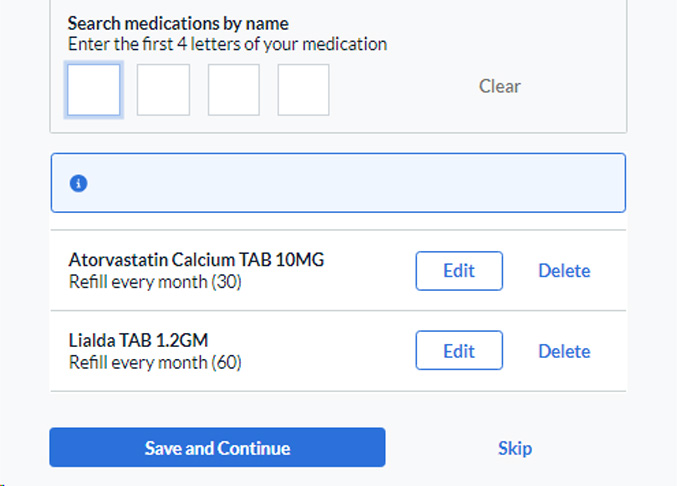Click the fourth medication letter box
Image resolution: width=677 pixels, height=486 pixels.
pyautogui.click(x=303, y=90)
